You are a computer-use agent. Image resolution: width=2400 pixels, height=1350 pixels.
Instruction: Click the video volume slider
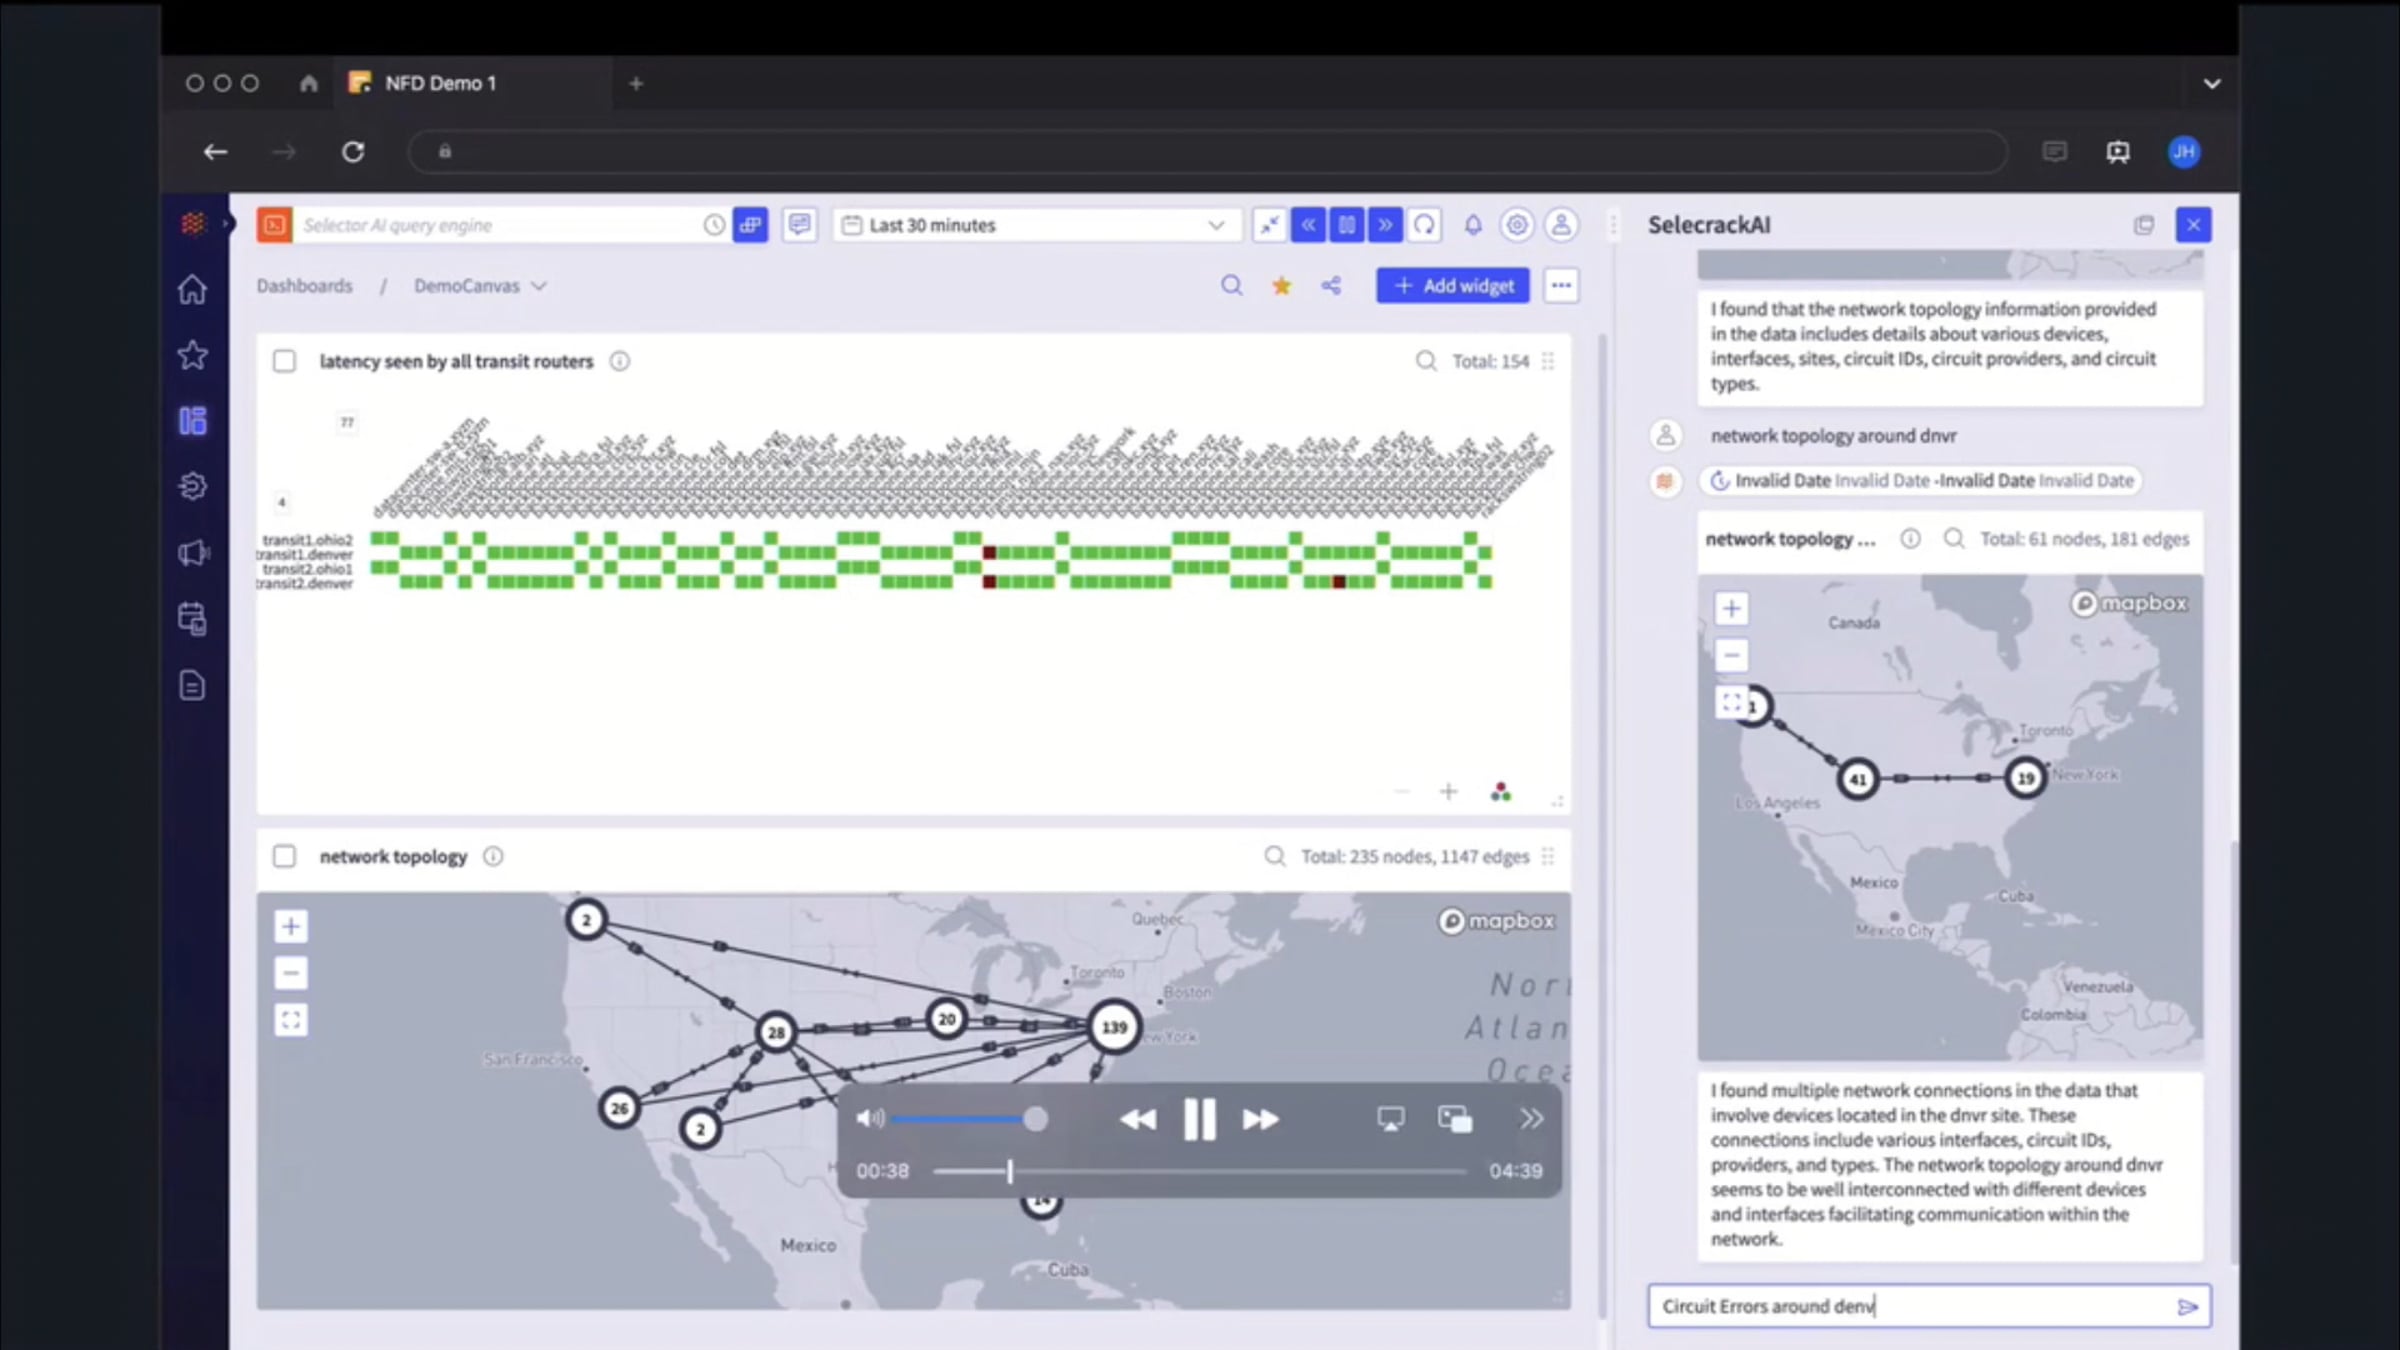968,1119
